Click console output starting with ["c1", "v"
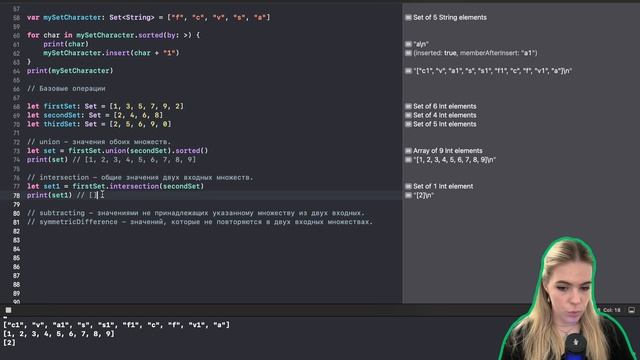This screenshot has width=640, height=360. pos(116,325)
